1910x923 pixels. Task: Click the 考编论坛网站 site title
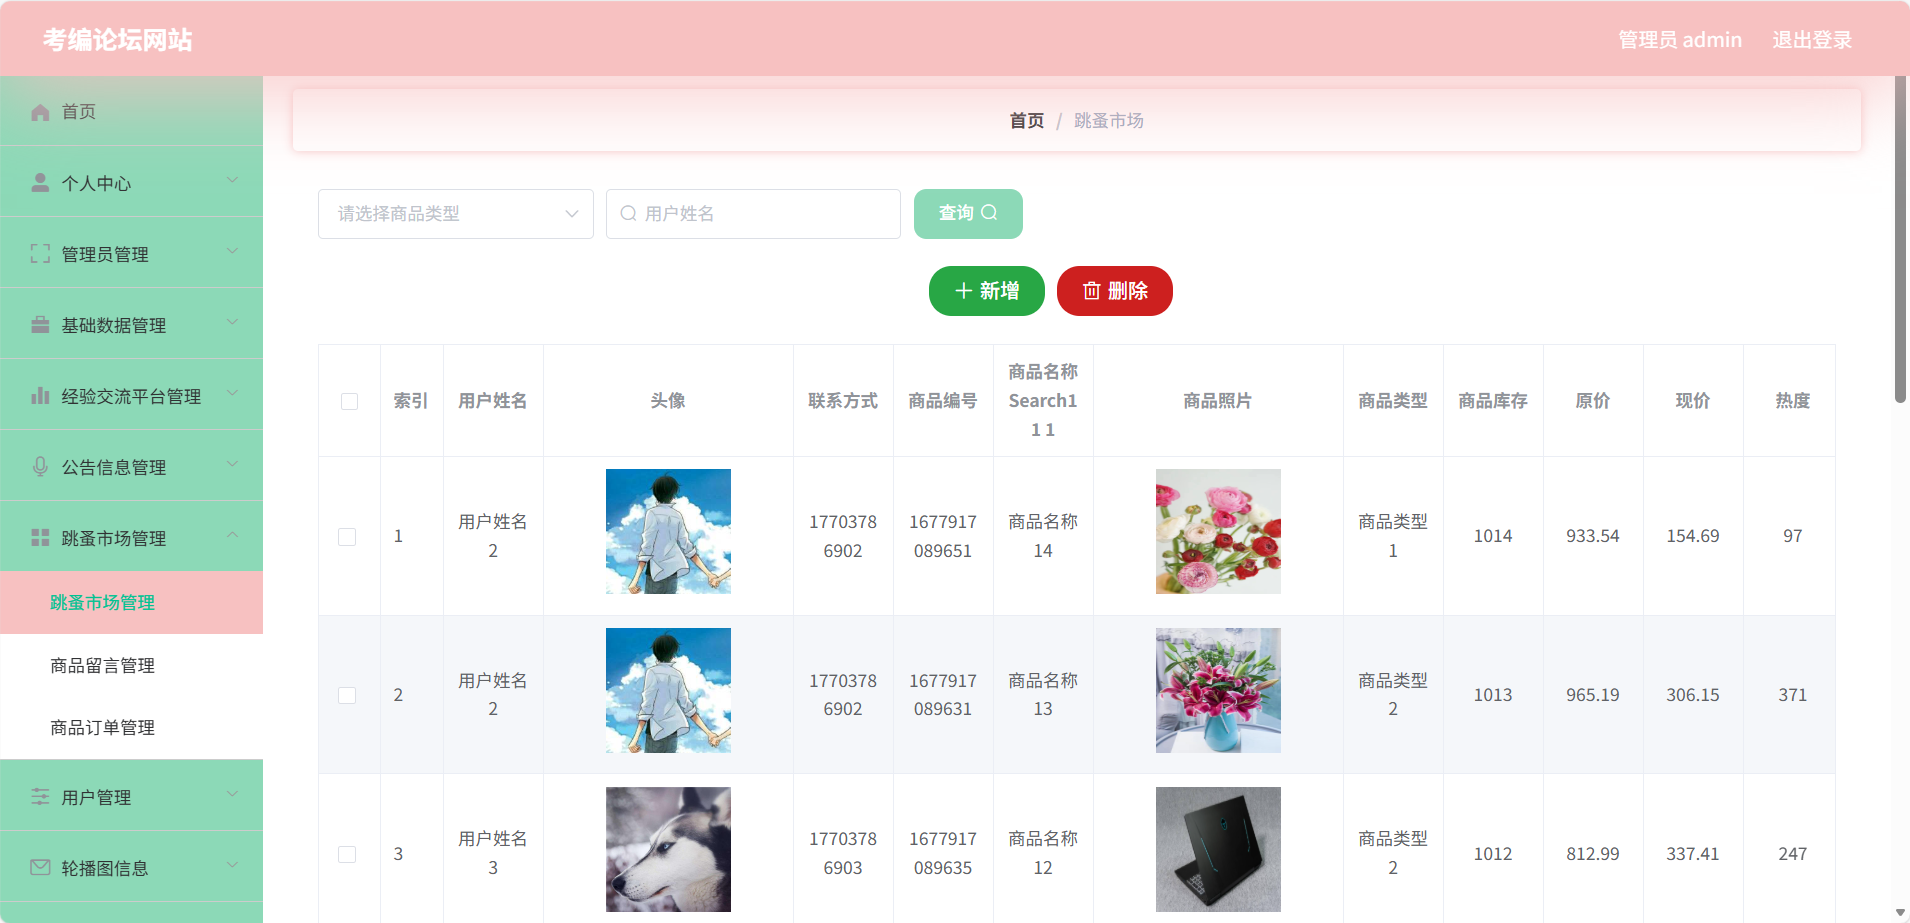[x=118, y=40]
